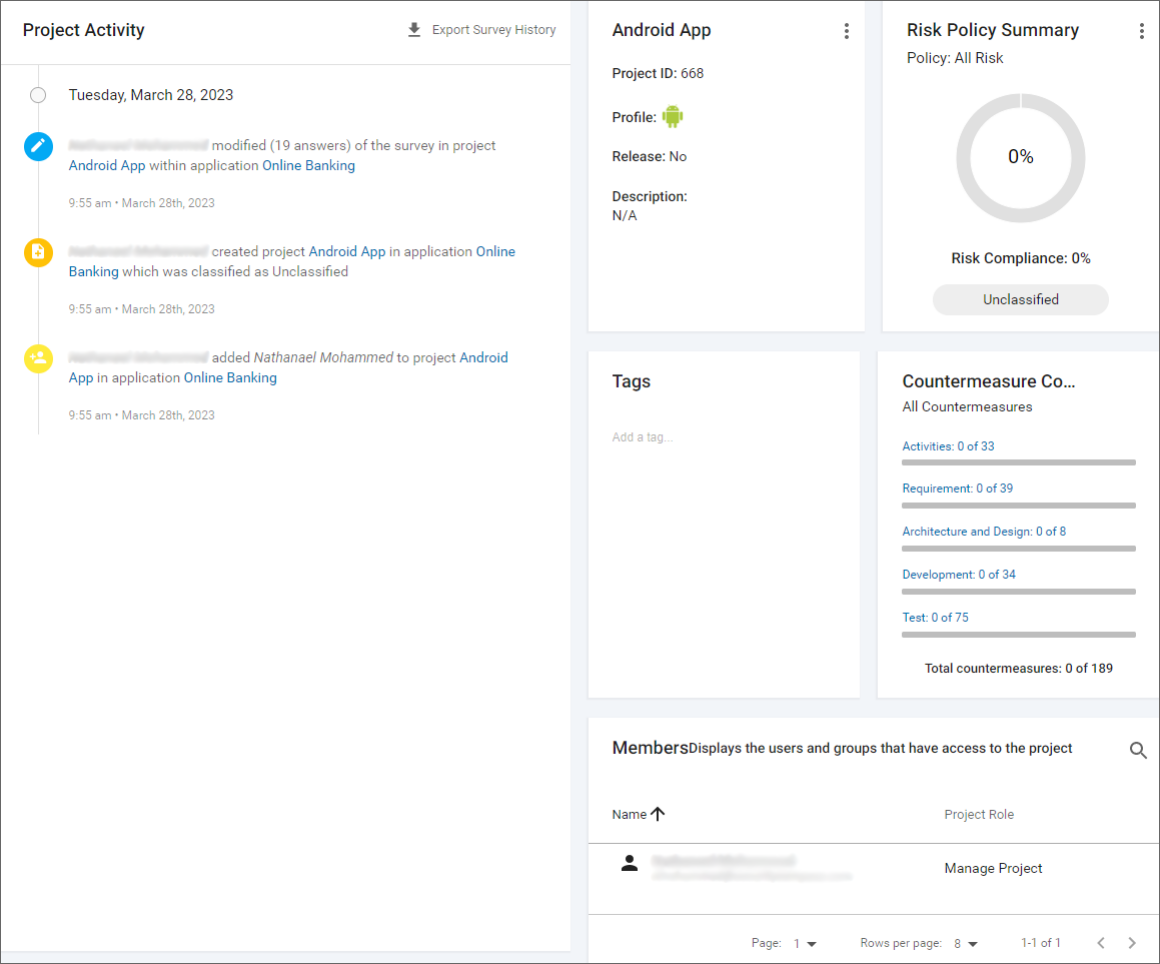Select the pencil edit icon in the activity timeline
The width and height of the screenshot is (1160, 964).
(x=38, y=146)
